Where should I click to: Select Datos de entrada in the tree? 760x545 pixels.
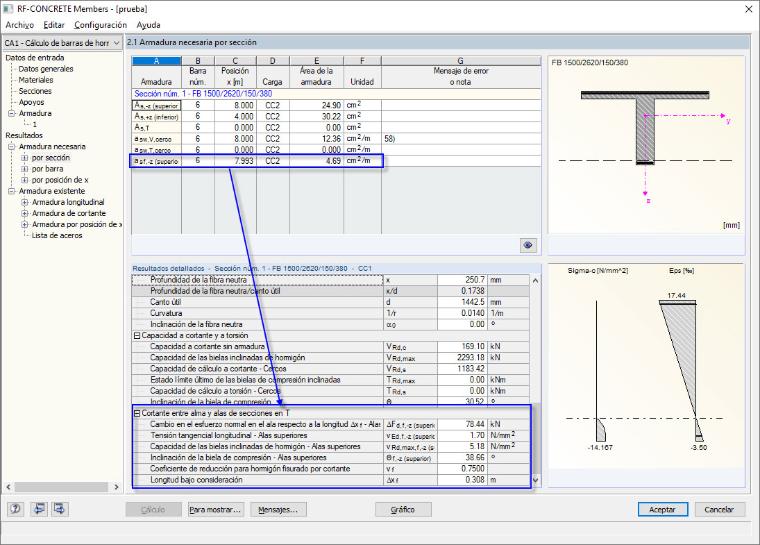34,58
